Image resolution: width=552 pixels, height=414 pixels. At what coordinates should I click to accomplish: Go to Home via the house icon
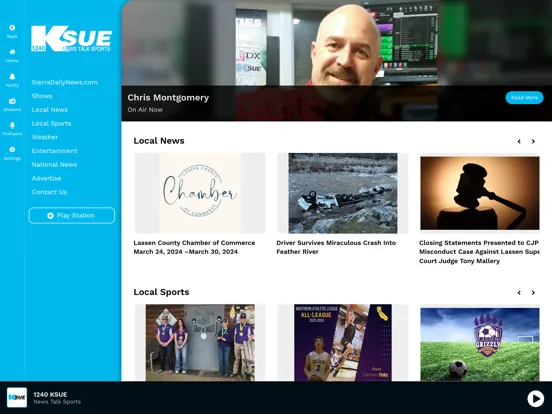click(12, 52)
